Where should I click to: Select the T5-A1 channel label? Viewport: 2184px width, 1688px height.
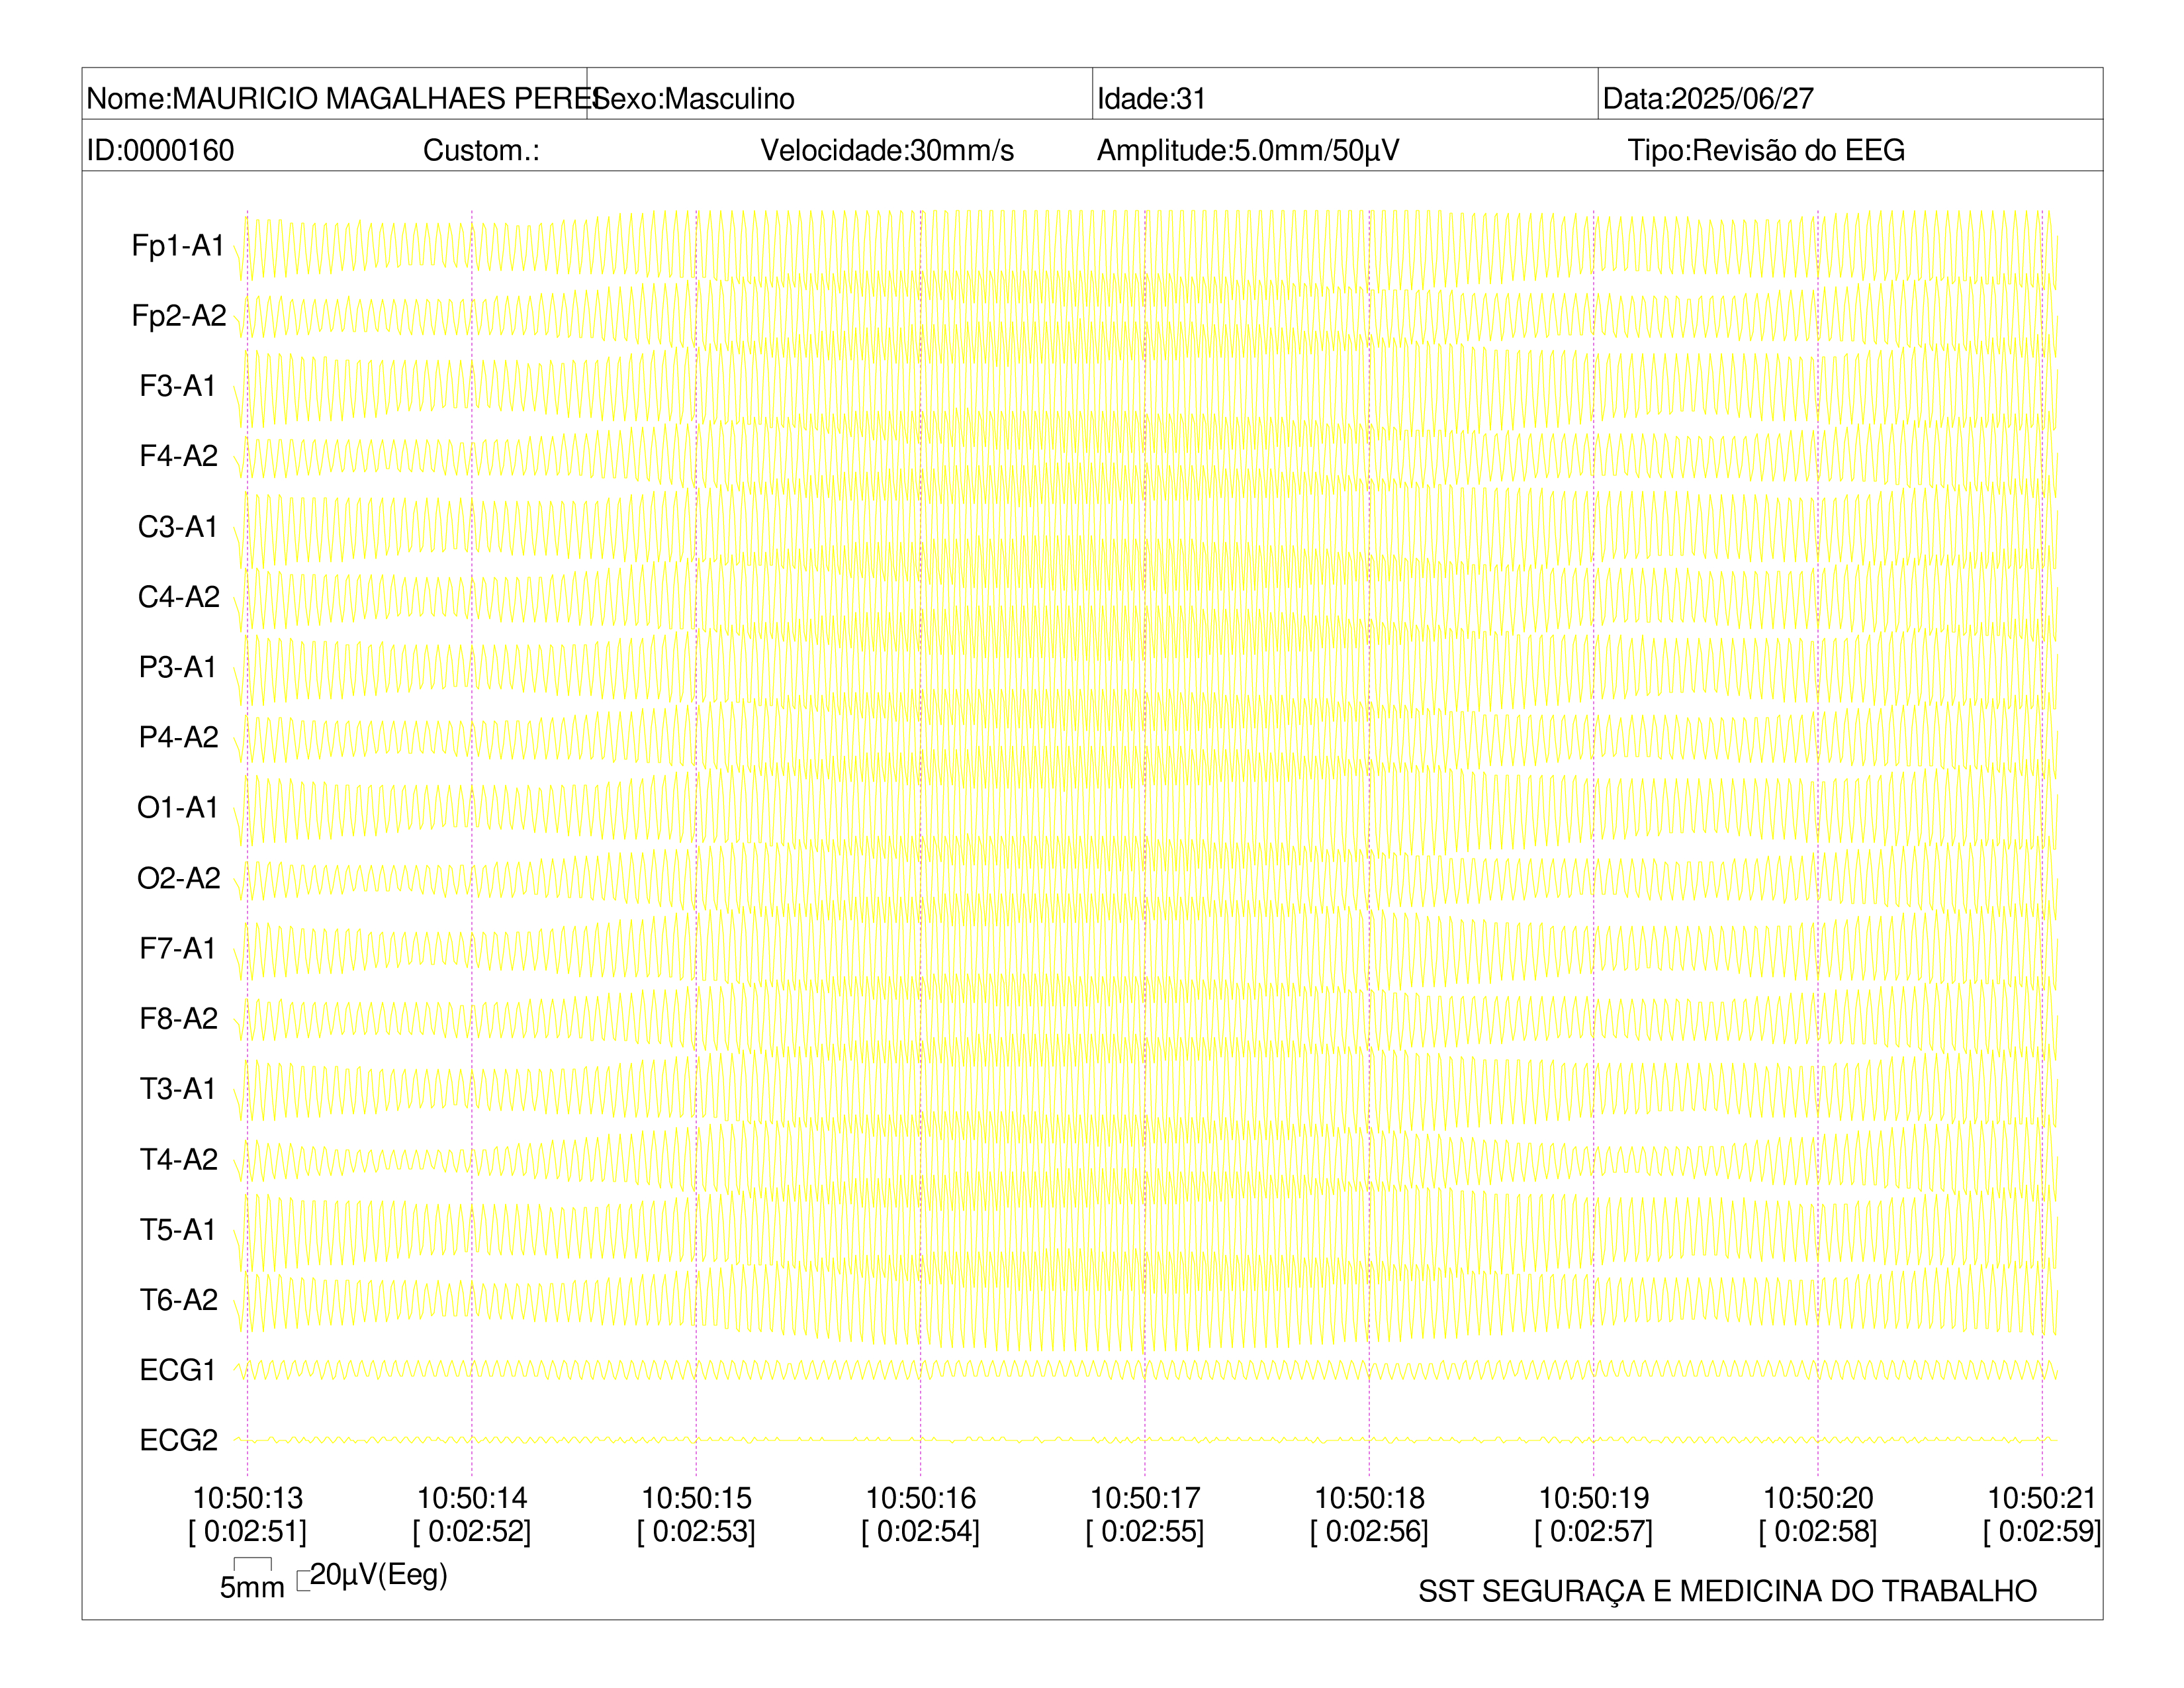coord(178,1229)
